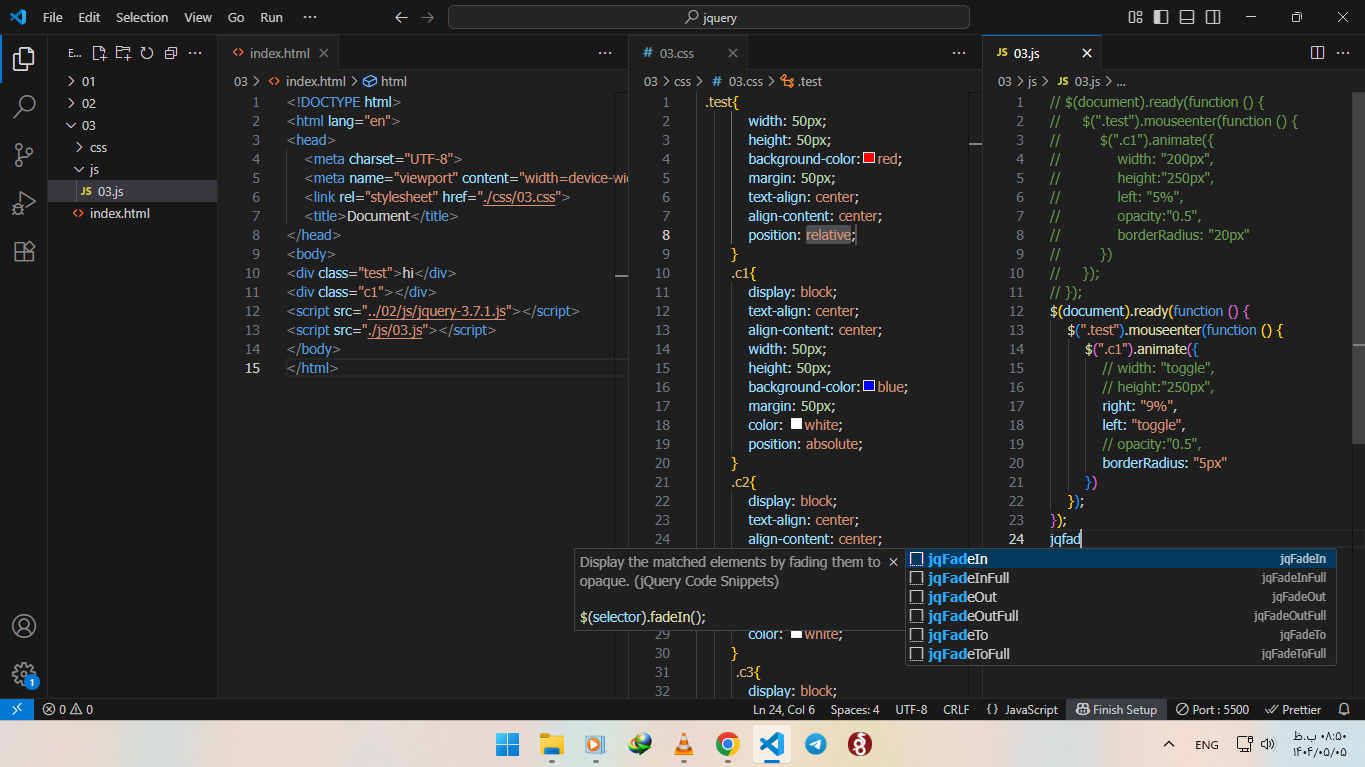The width and height of the screenshot is (1365, 767).
Task: Open more actions for 03.css editor group
Action: [958, 53]
